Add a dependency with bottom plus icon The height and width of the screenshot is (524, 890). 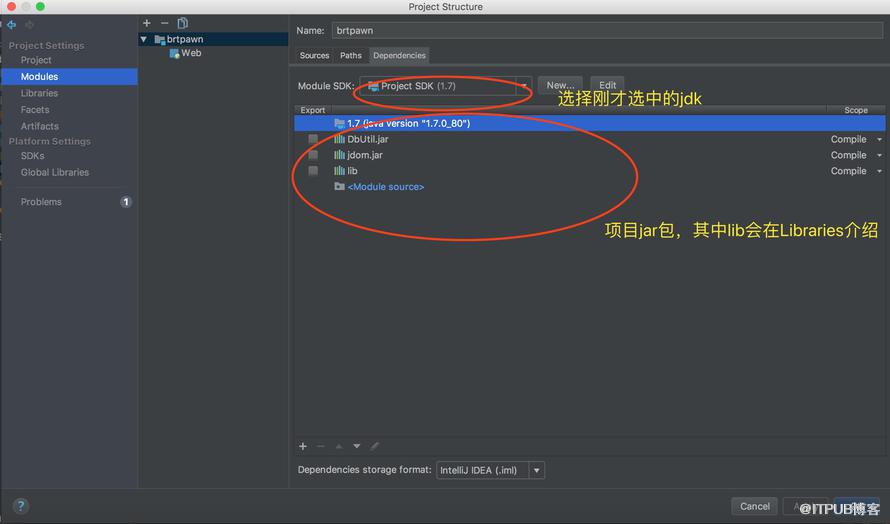[303, 446]
